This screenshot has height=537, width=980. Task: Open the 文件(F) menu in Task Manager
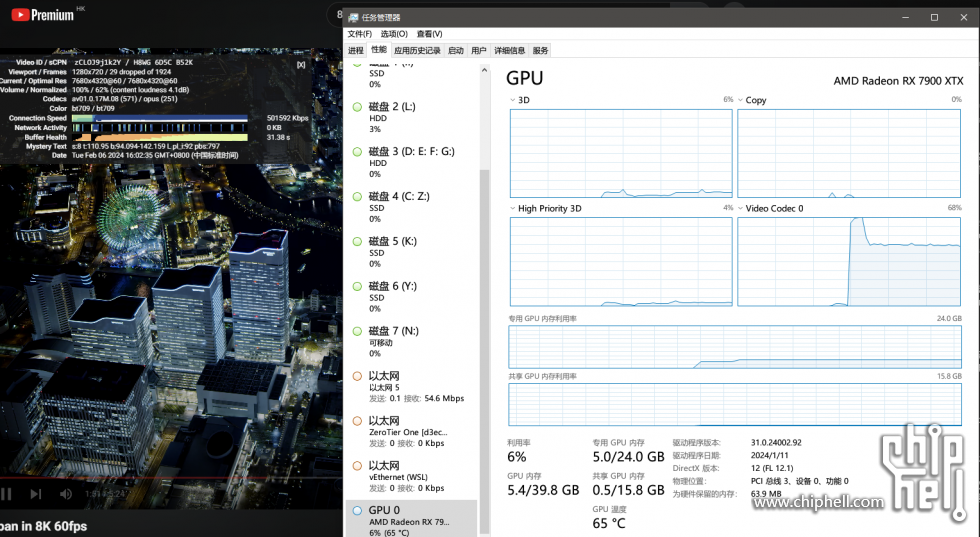click(x=359, y=34)
